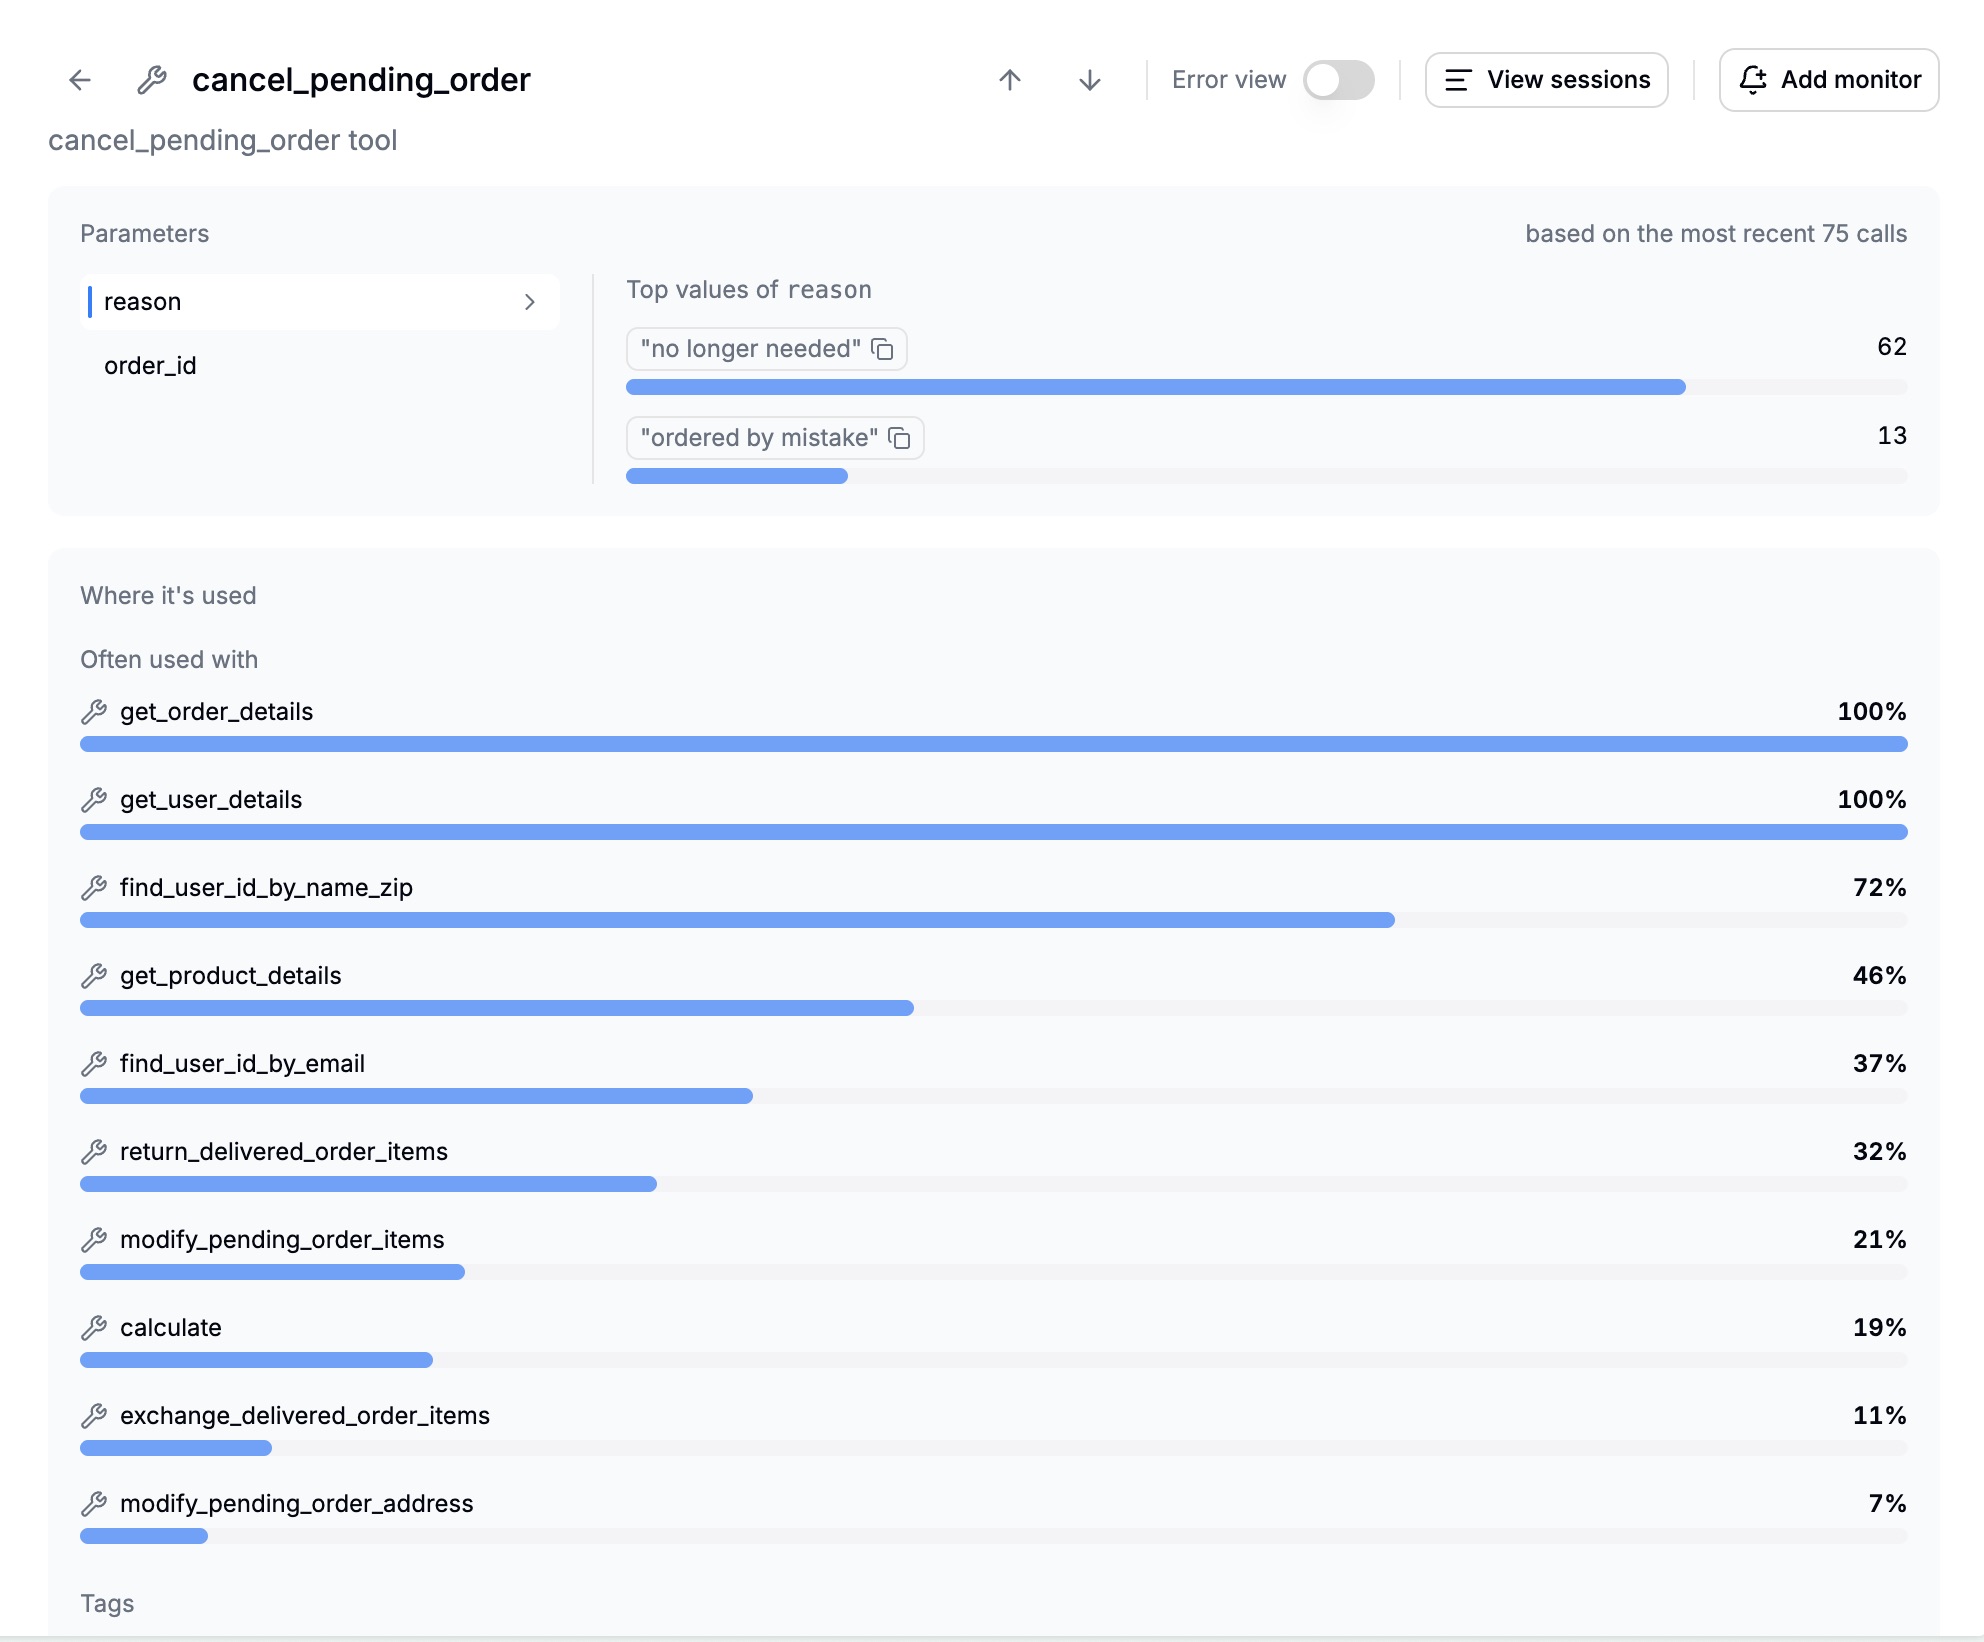This screenshot has height=1642, width=1984.
Task: Open modify_pending_order_address tool
Action: pyautogui.click(x=297, y=1504)
